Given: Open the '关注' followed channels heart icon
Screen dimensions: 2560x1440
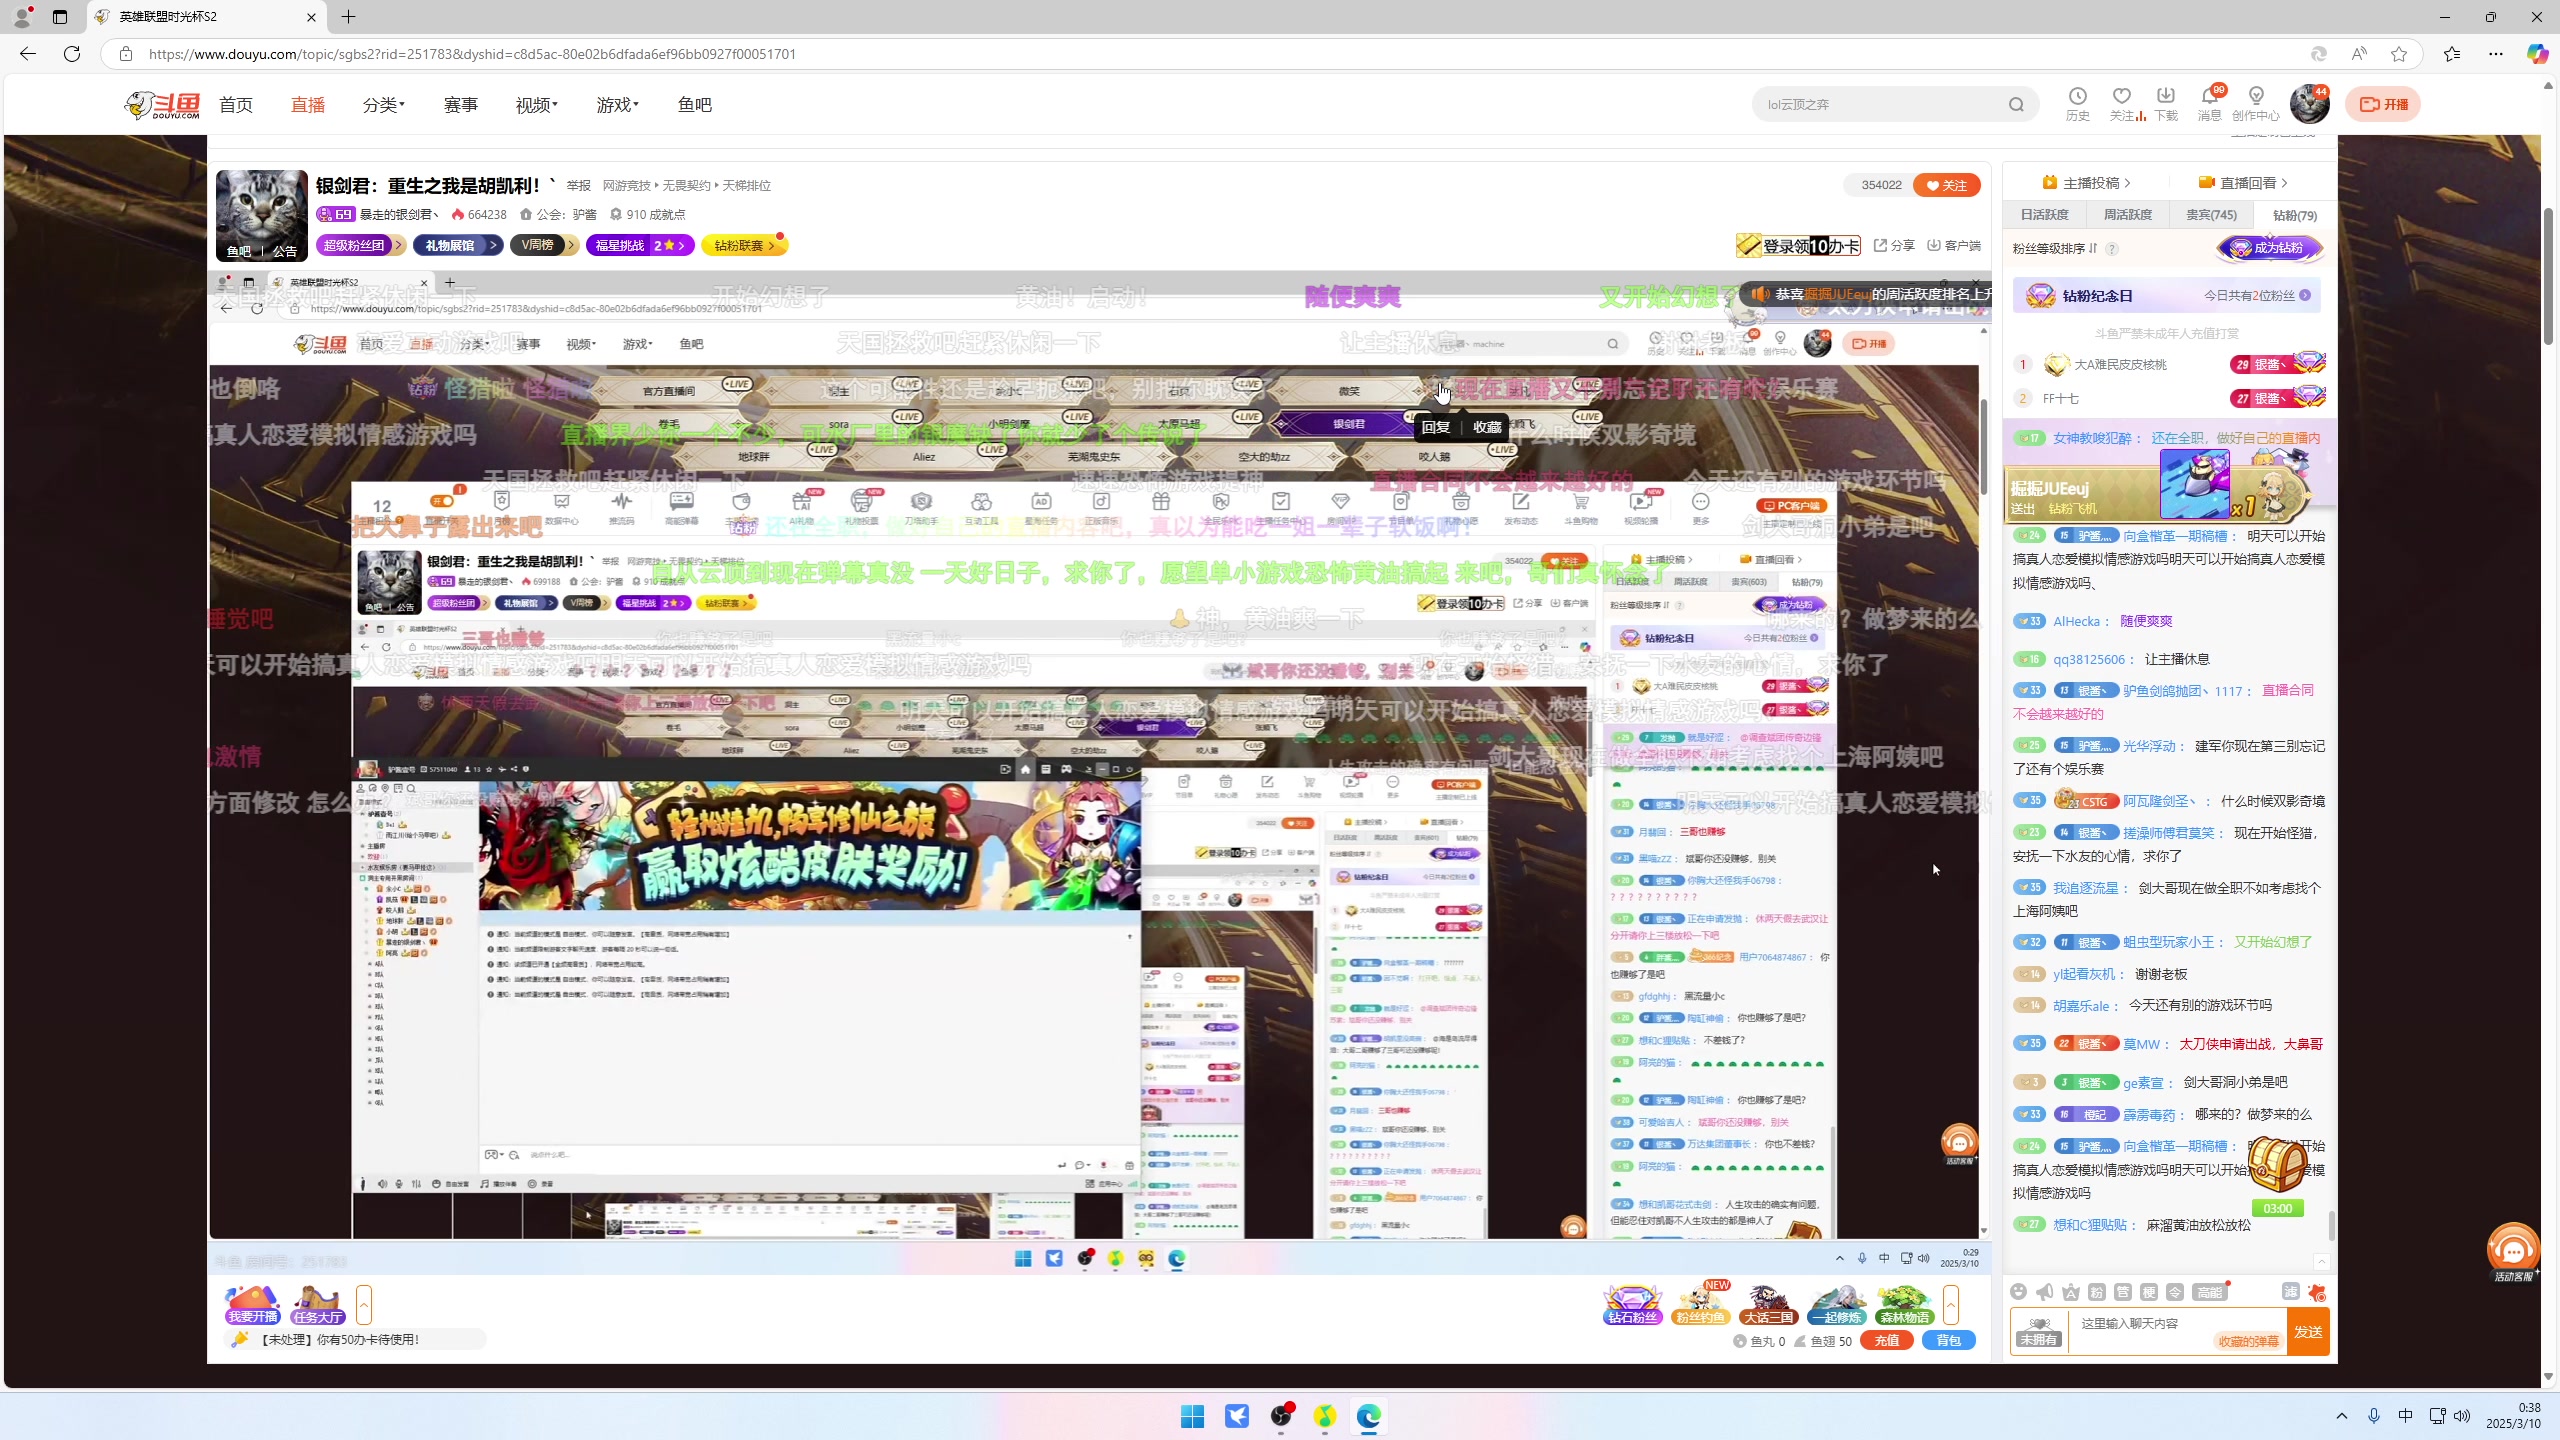Looking at the screenshot, I should point(2122,103).
